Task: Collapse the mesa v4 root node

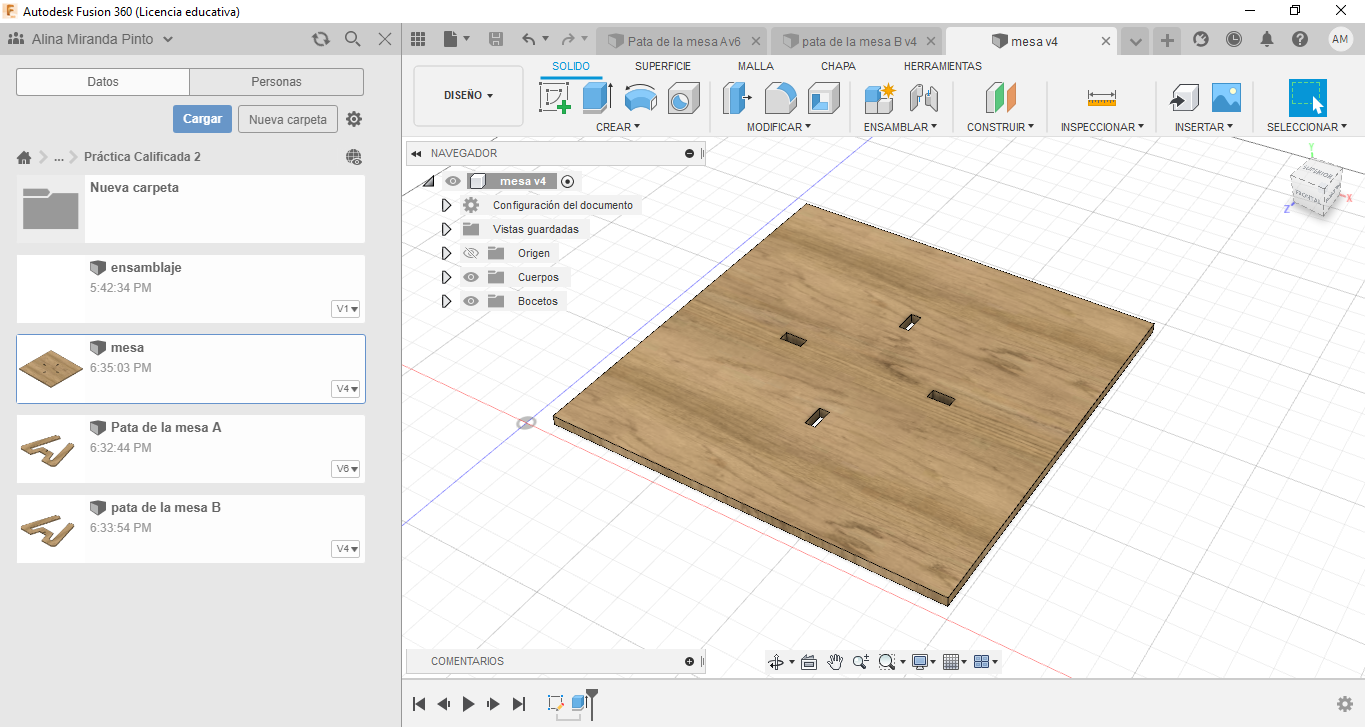Action: 429,181
